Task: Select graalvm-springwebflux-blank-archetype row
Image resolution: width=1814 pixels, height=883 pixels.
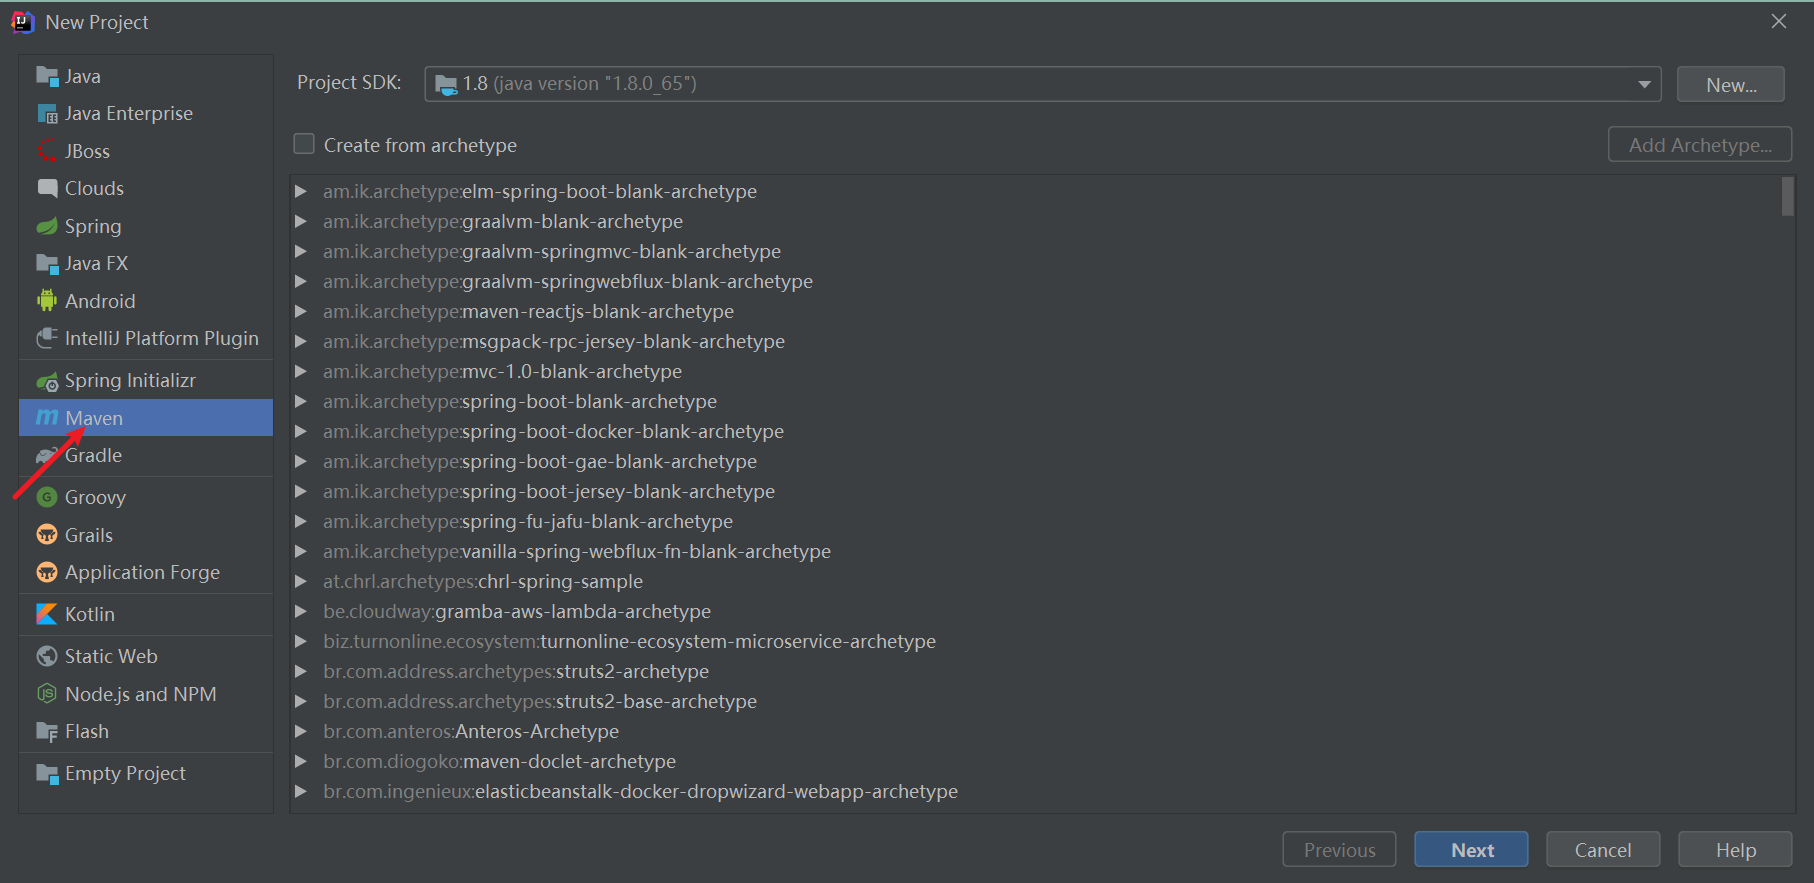Action: [x=1035, y=281]
